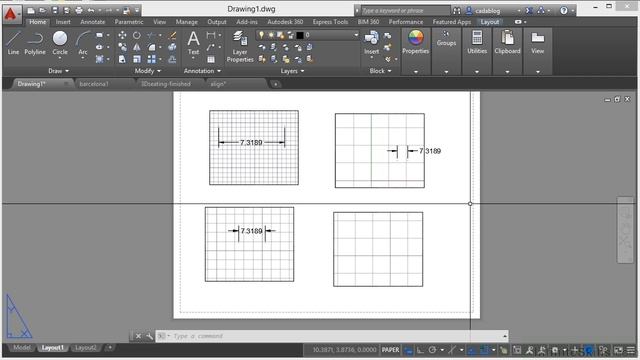
Task: Click the Linear dimension tool
Action: [x=211, y=36]
